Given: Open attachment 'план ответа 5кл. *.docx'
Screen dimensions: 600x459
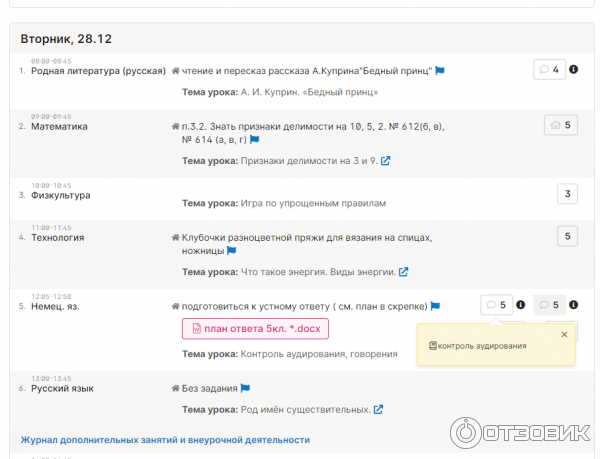Looking at the screenshot, I should (255, 329).
